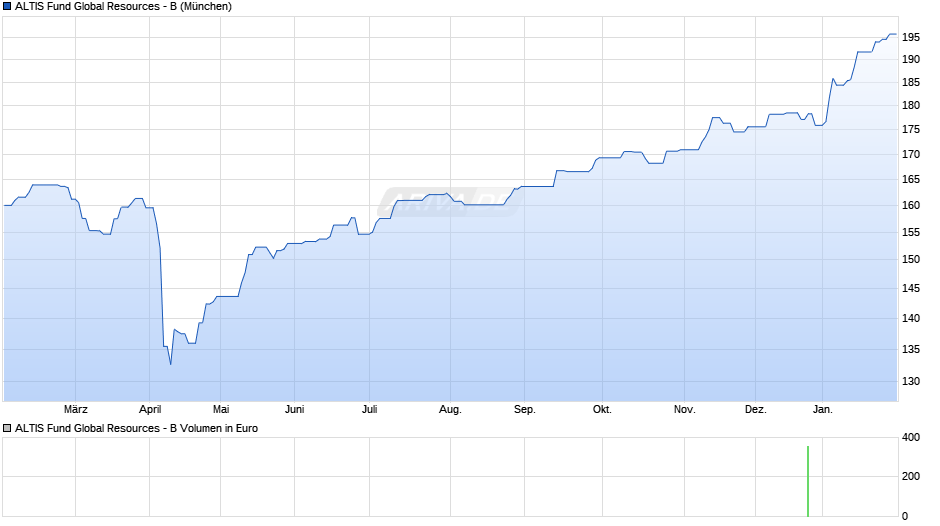Click the 160 price axis value
Image resolution: width=940 pixels, height=526 pixels.
coord(911,205)
